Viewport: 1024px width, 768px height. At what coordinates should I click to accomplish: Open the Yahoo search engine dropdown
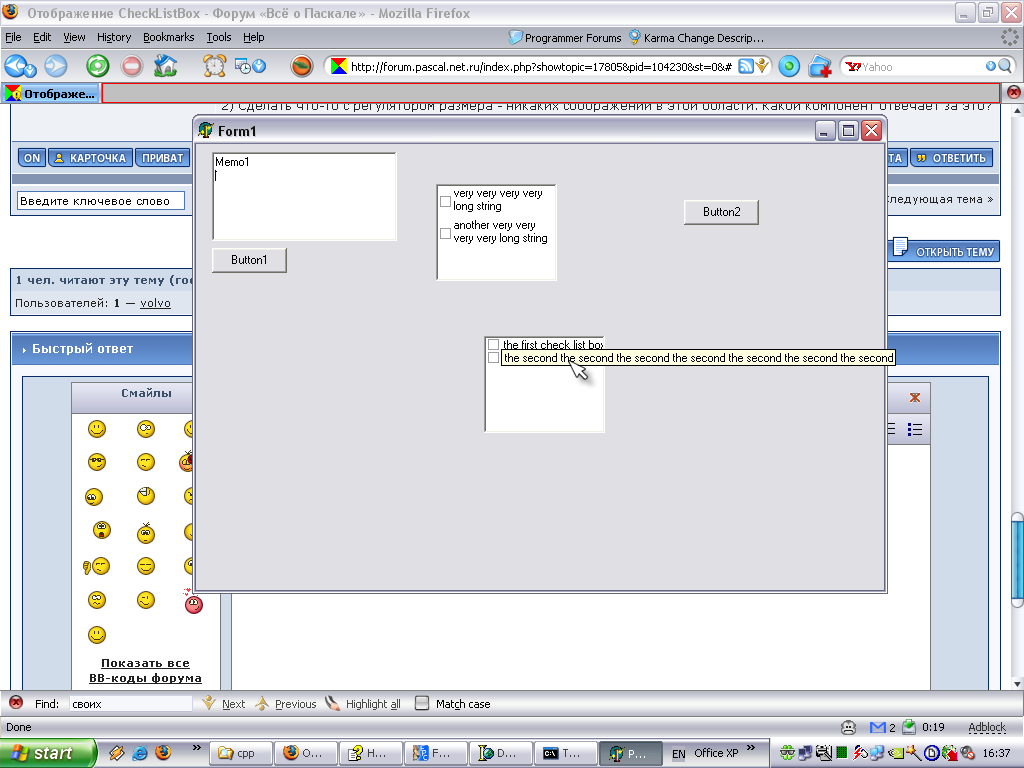[855, 67]
